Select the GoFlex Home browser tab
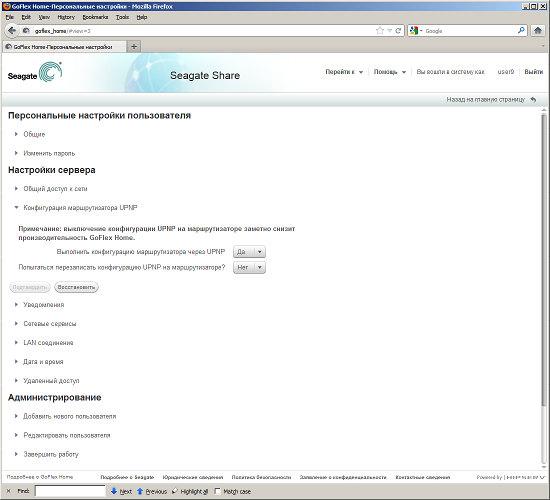Viewport: 550px width, 500px height. tap(64, 47)
